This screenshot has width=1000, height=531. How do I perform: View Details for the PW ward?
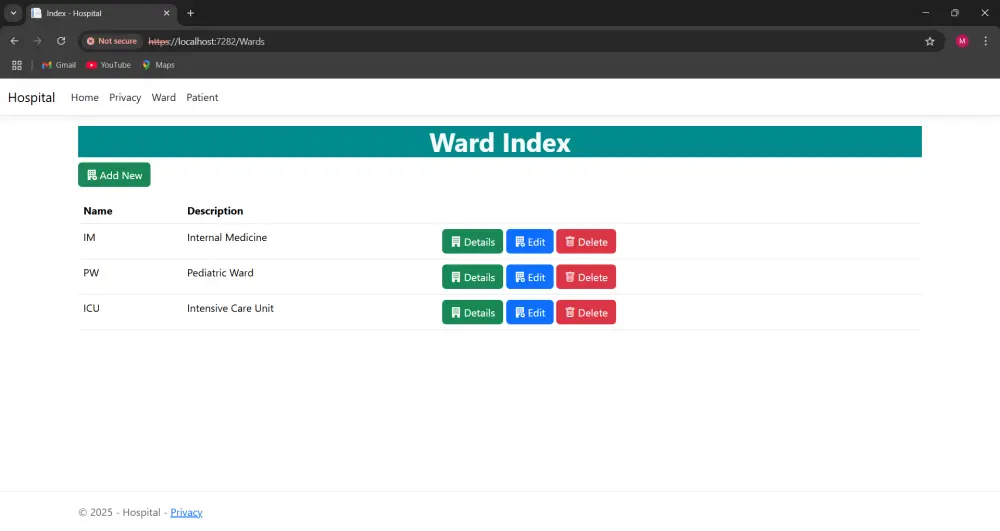(x=473, y=277)
